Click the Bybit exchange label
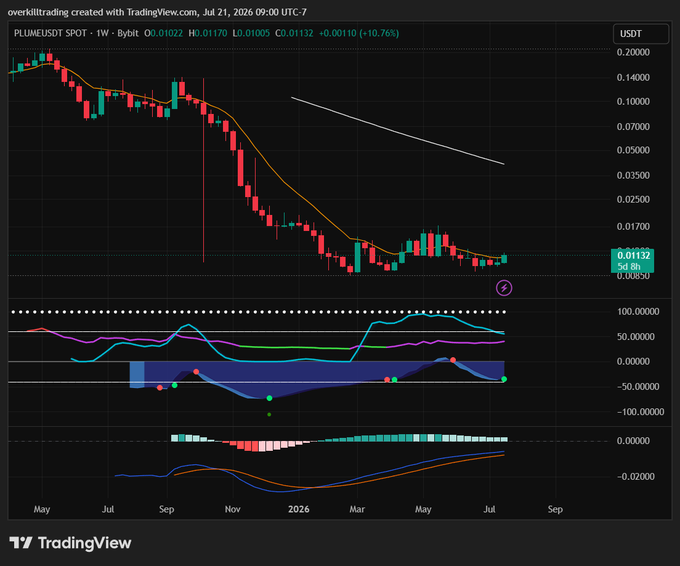 128,33
